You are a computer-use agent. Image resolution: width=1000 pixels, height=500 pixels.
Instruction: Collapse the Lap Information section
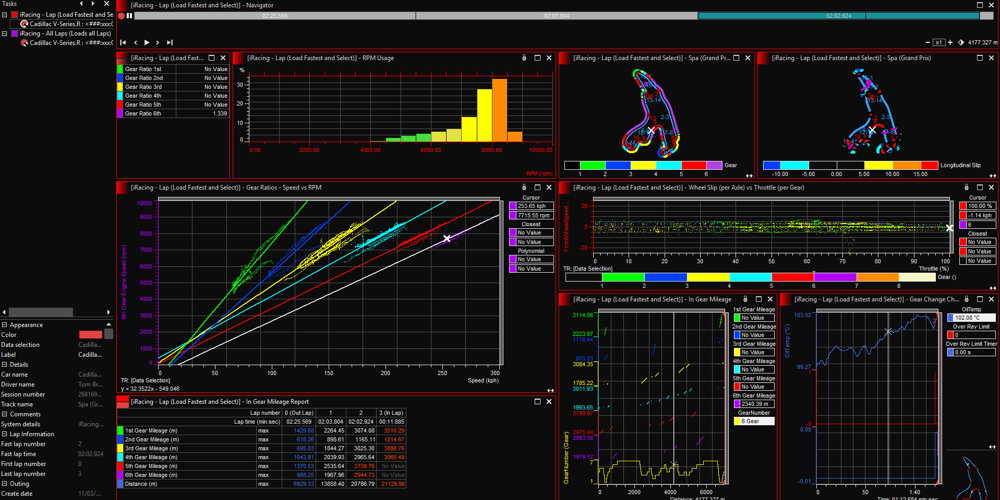4,434
